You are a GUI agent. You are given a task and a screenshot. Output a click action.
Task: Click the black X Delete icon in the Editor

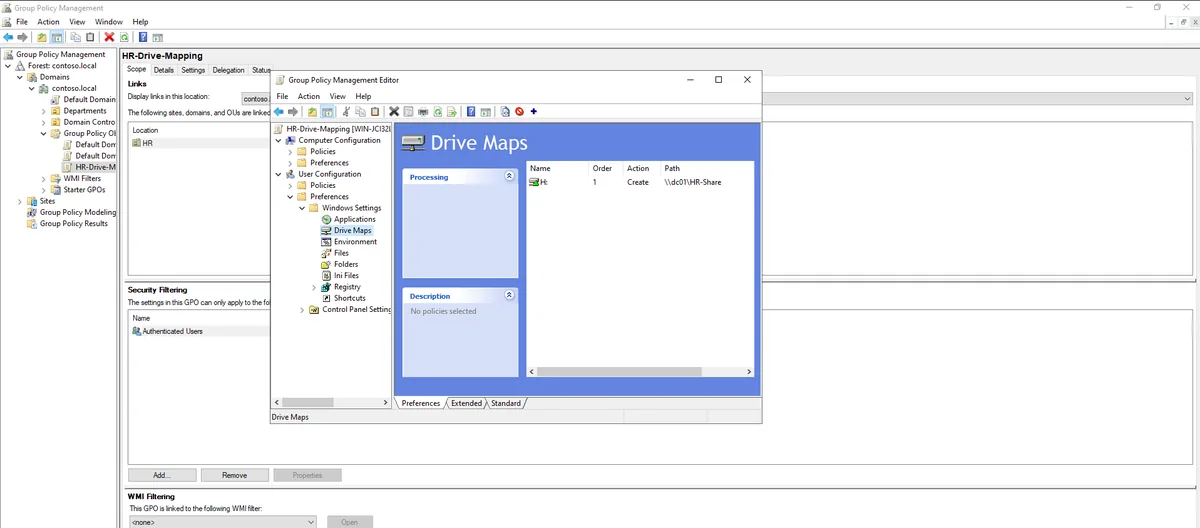click(x=394, y=111)
